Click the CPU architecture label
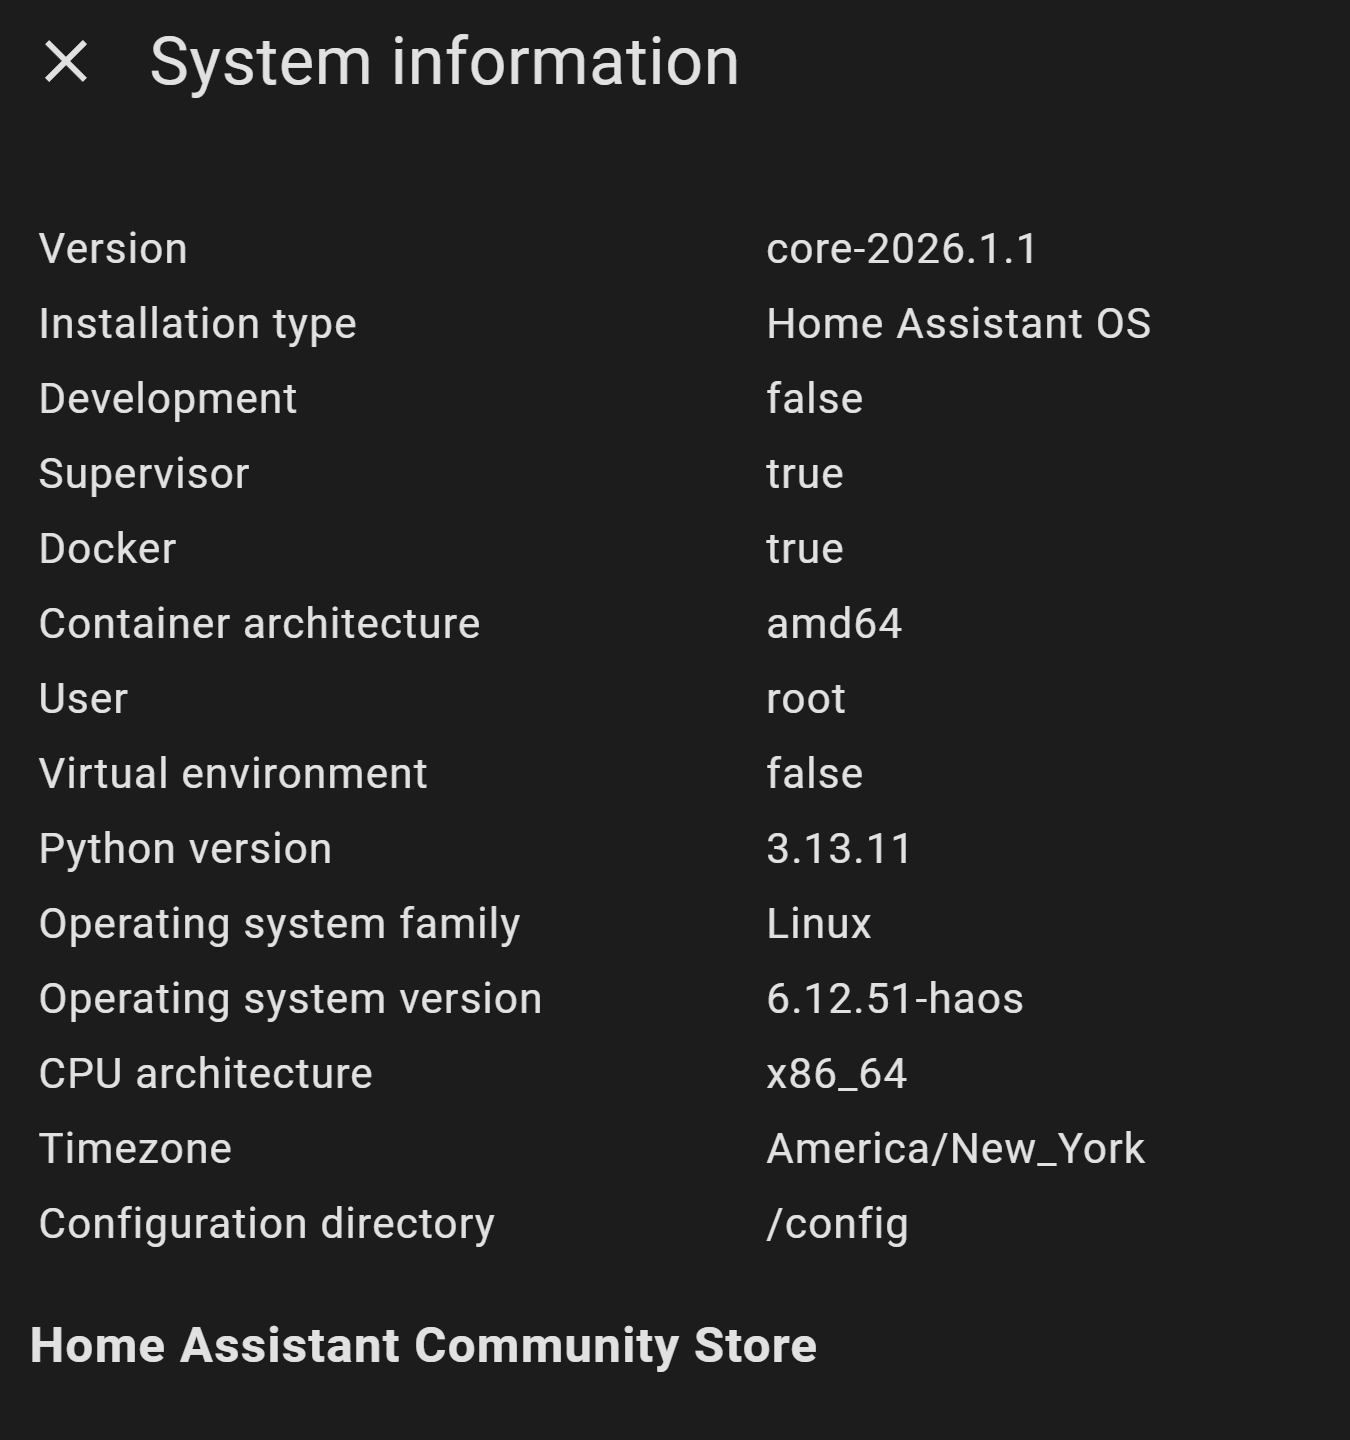This screenshot has width=1350, height=1440. pos(205,1074)
